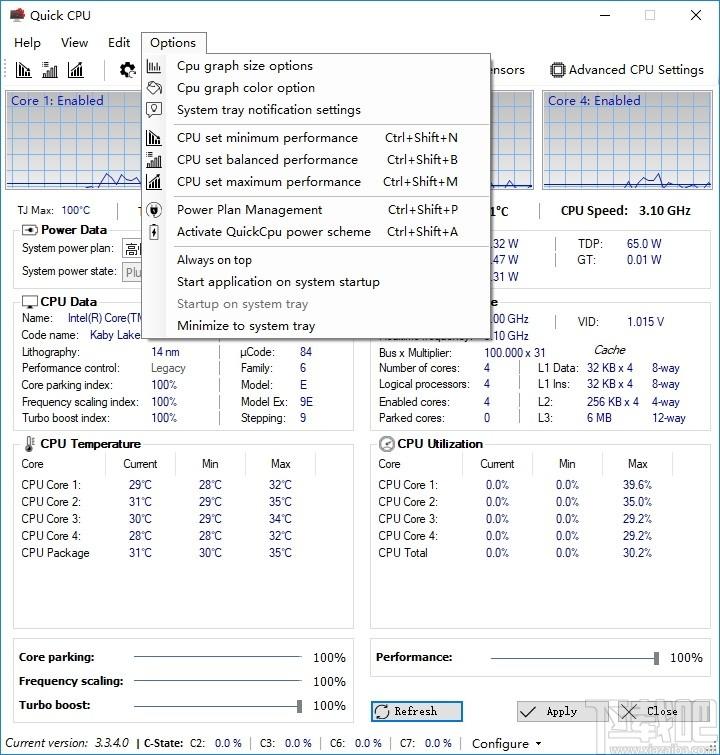Click the Quick CPU title bar app icon
This screenshot has width=720, height=755.
(17, 15)
